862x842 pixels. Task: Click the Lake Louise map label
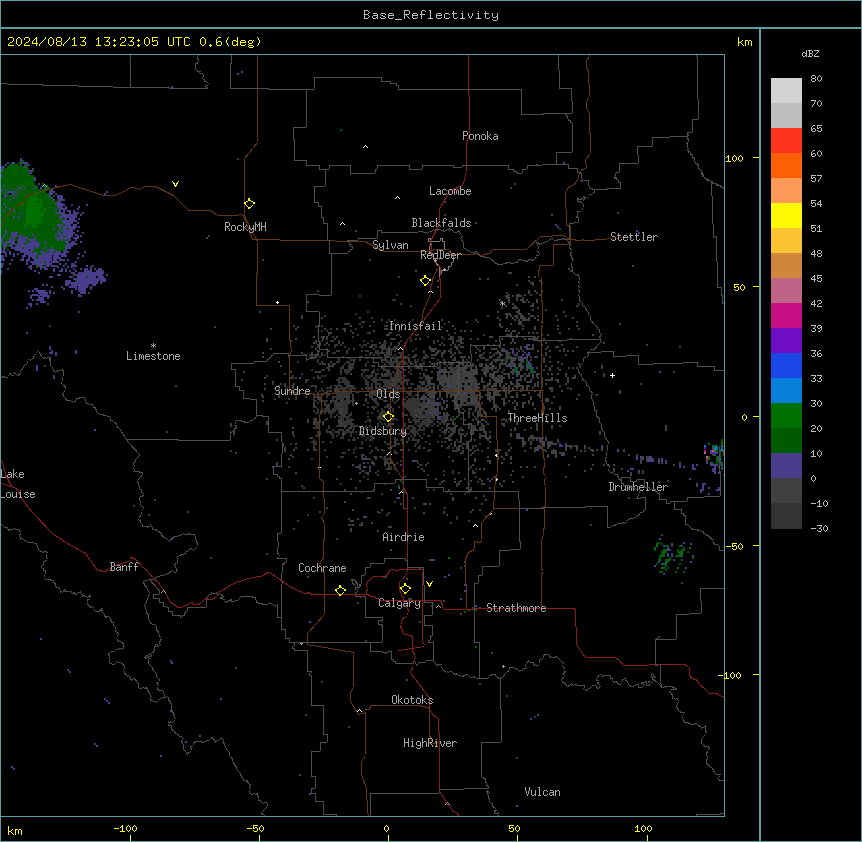(x=18, y=484)
